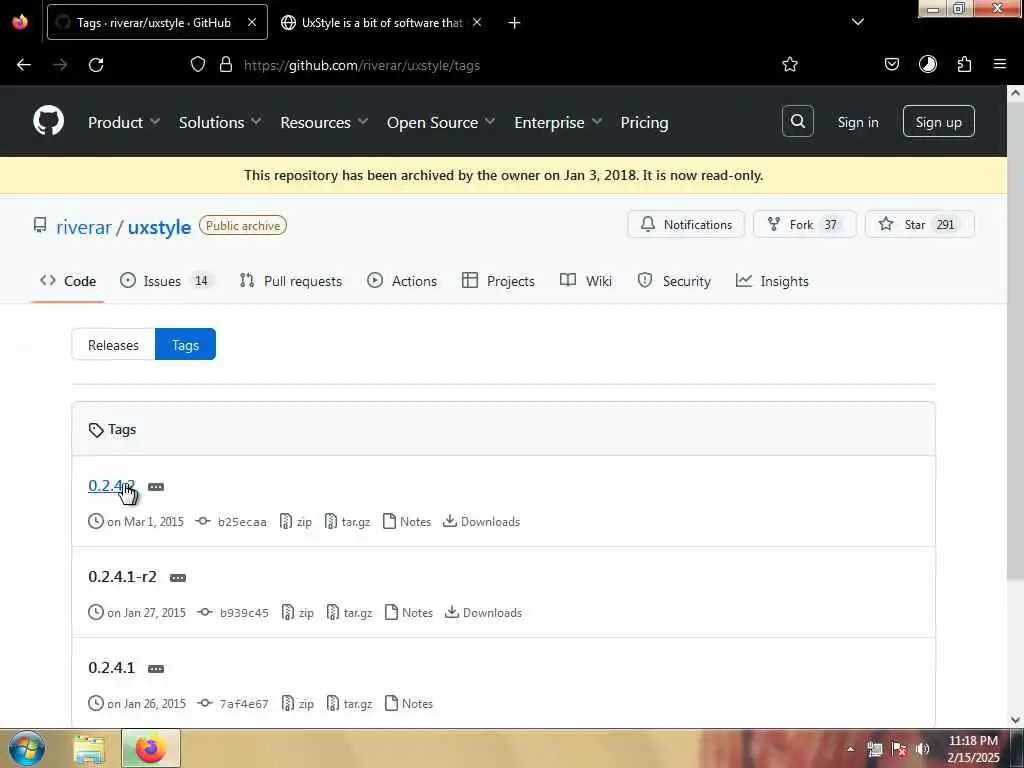Image resolution: width=1024 pixels, height=768 pixels.
Task: Open Downloads for the Mar 1, 2015 tag
Action: pos(481,521)
